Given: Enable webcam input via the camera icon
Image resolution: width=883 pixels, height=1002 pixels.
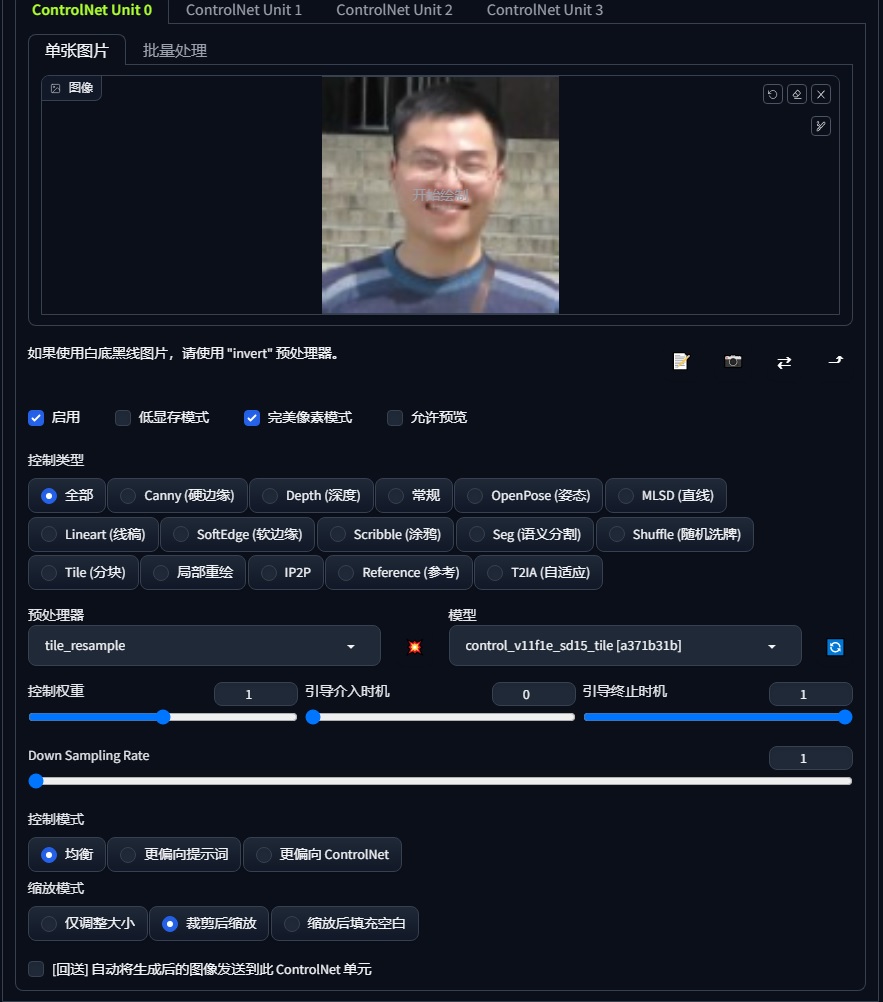Looking at the screenshot, I should [x=733, y=361].
